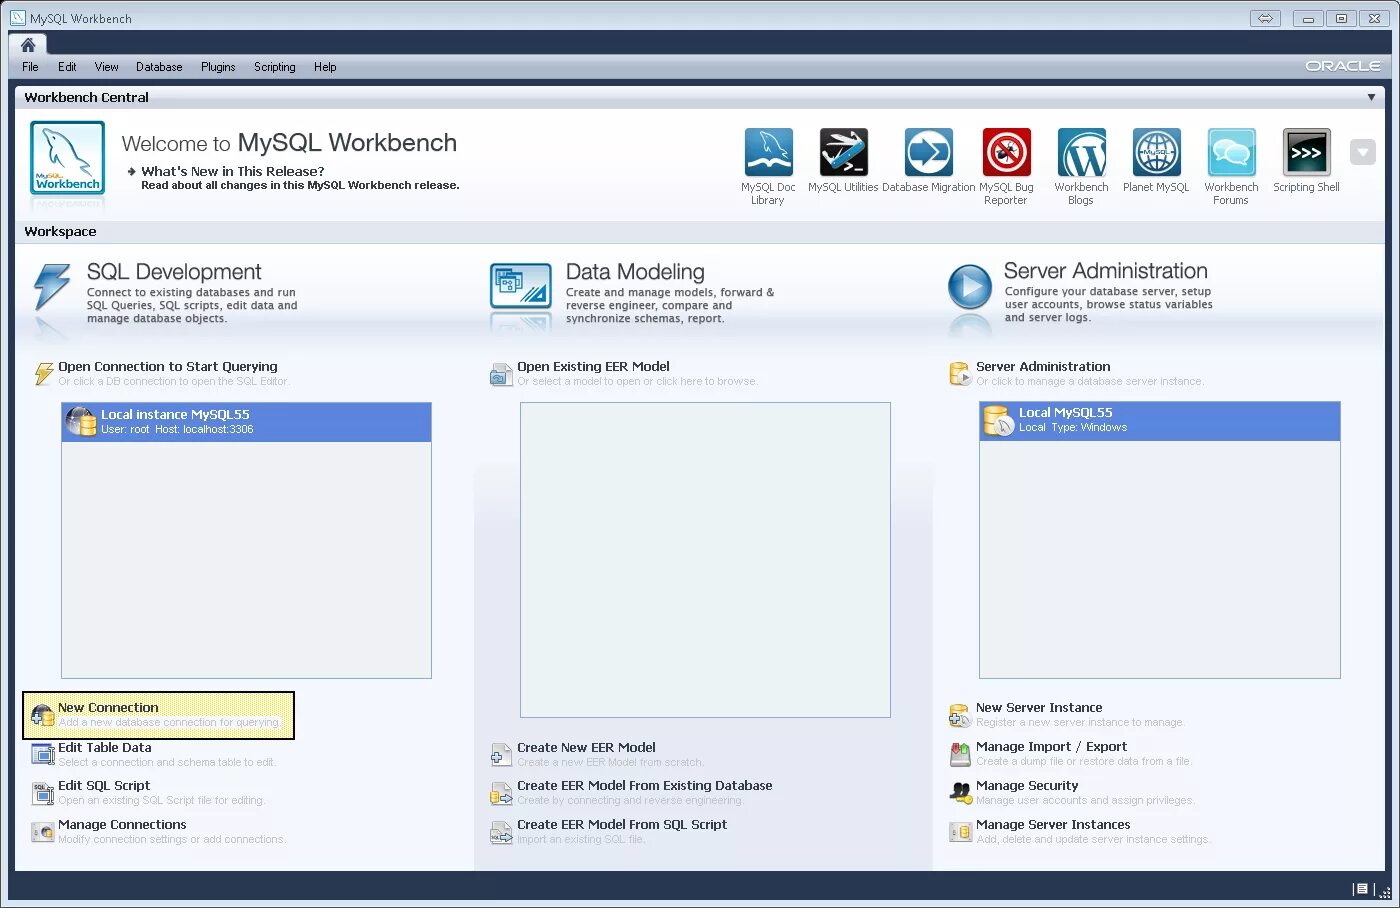Image resolution: width=1400 pixels, height=908 pixels.
Task: Click the Manage Connections icon
Action: pyautogui.click(x=43, y=831)
